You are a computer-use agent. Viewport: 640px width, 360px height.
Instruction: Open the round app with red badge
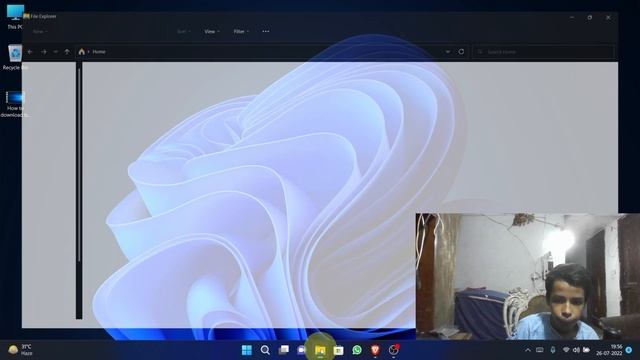click(x=393, y=350)
